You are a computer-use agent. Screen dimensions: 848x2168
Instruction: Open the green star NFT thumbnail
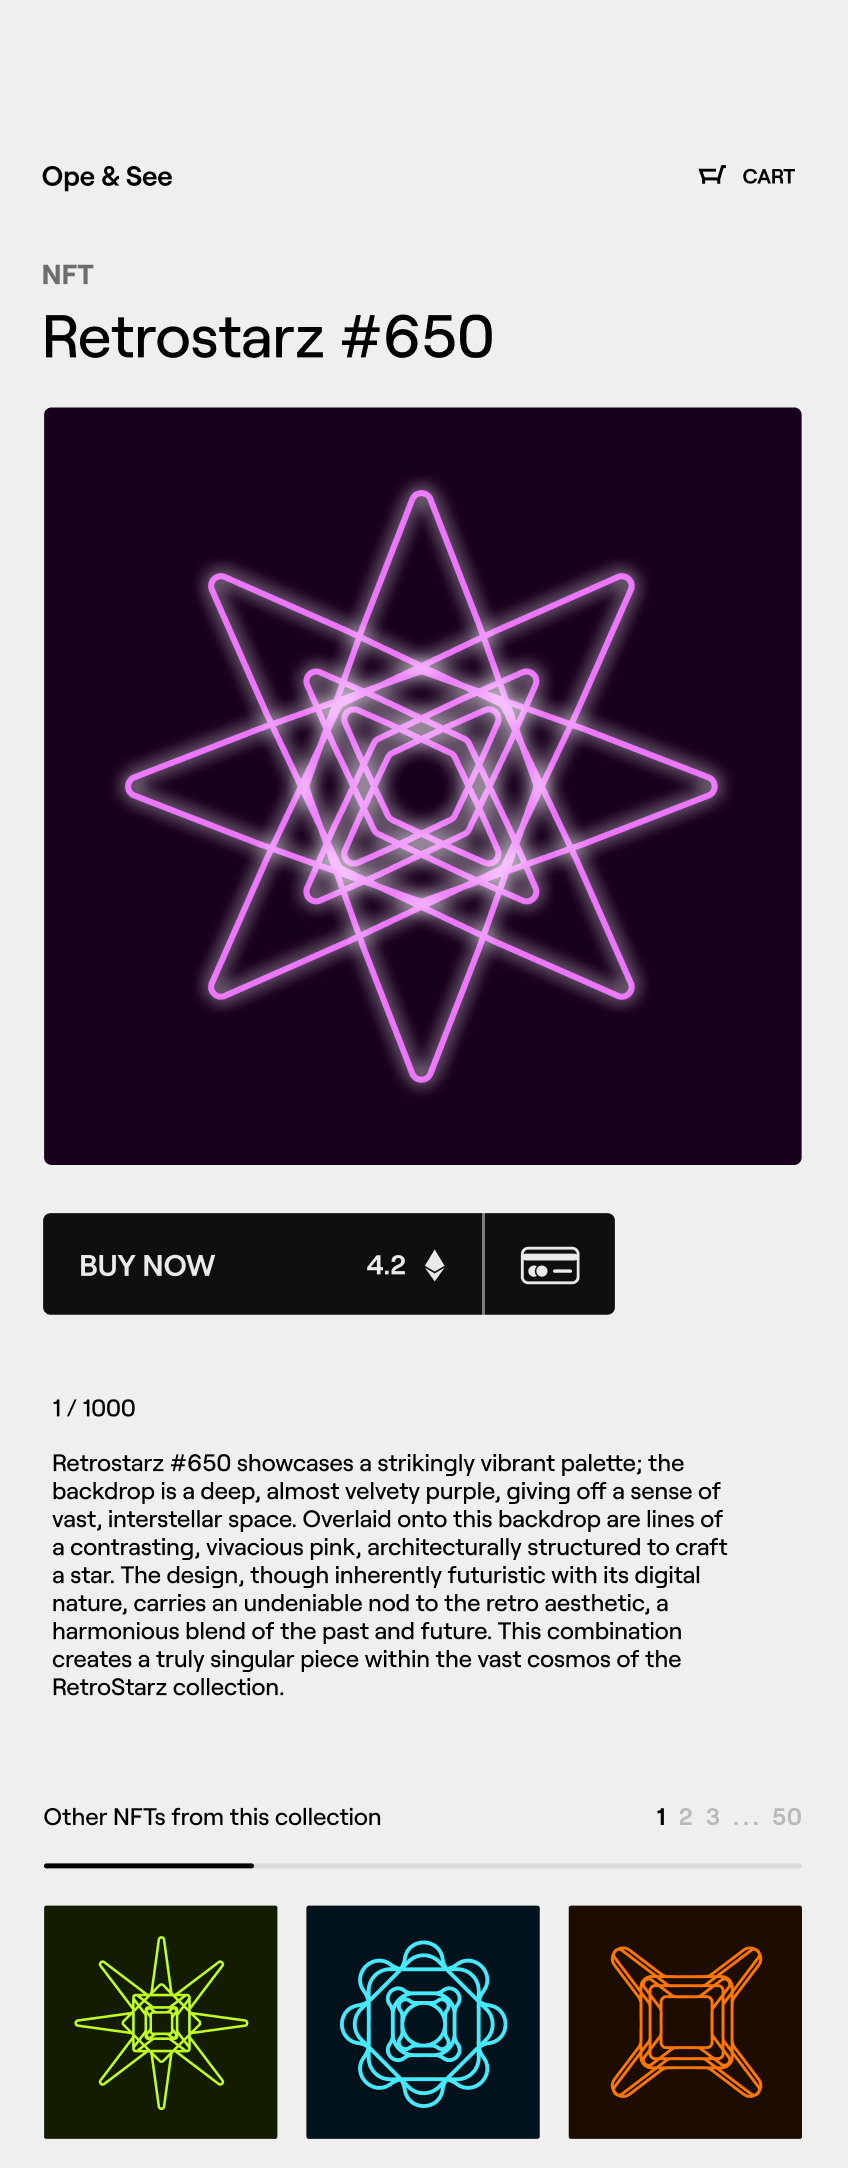tap(161, 2022)
